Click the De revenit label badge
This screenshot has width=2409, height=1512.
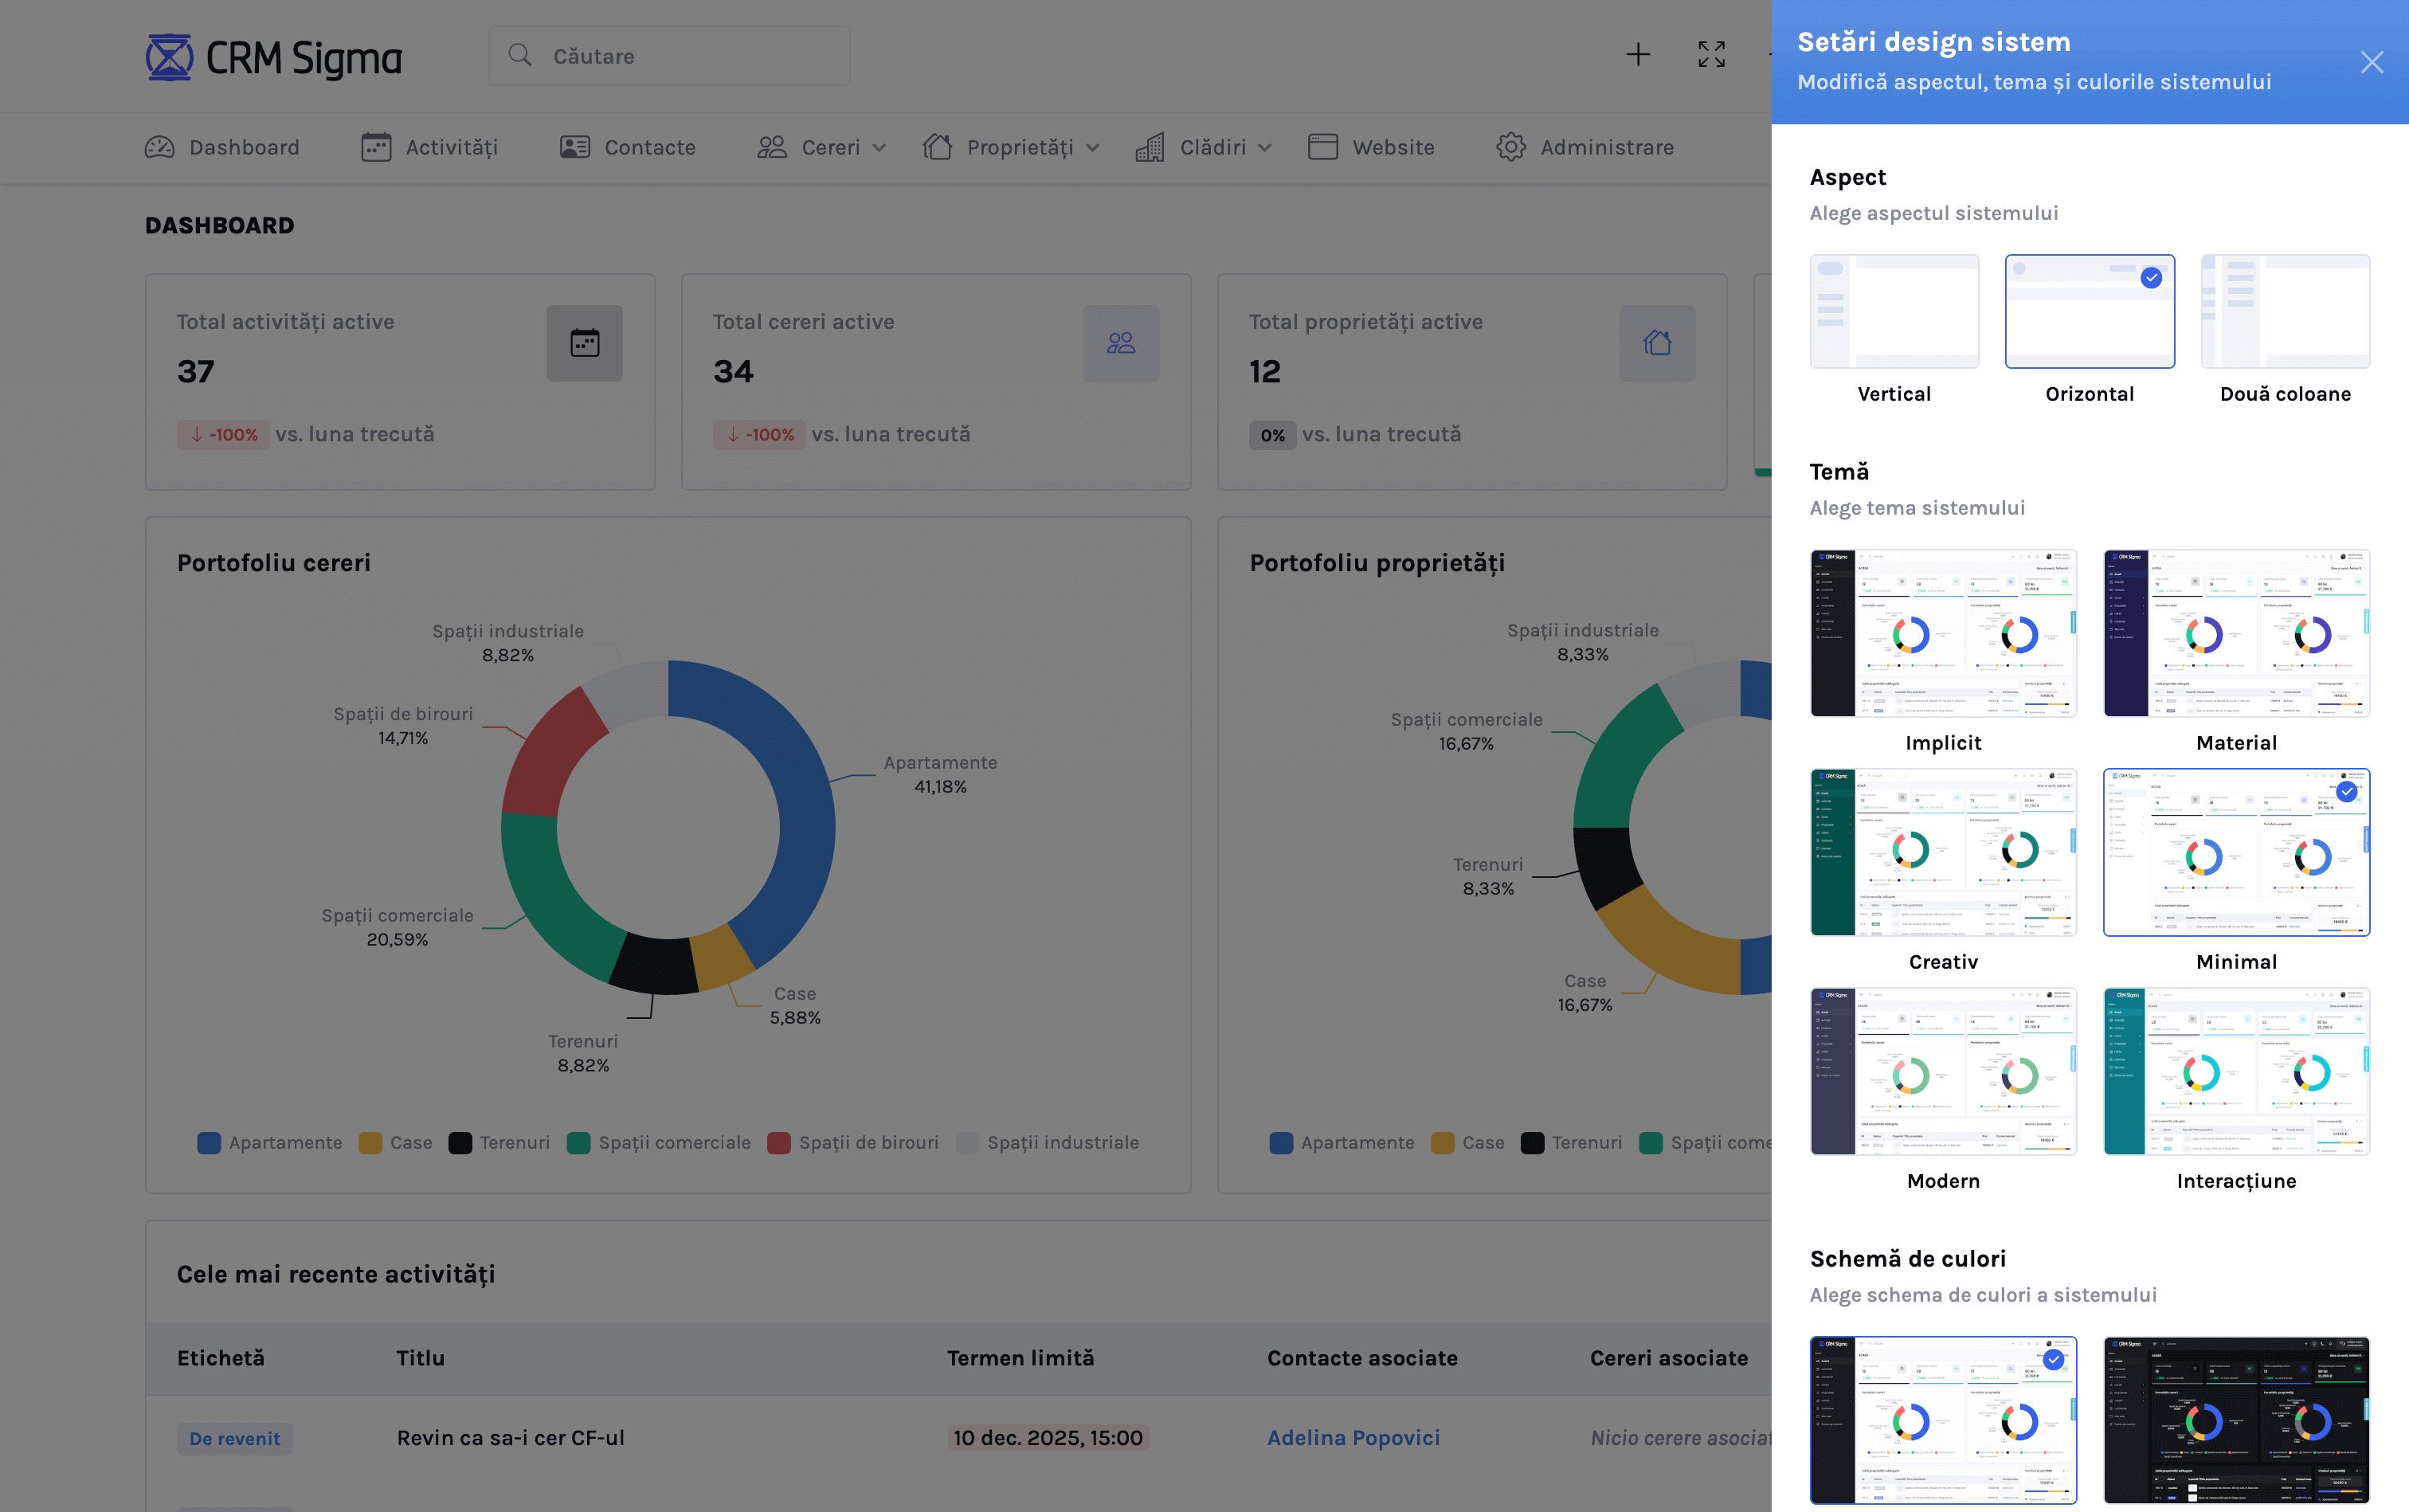pos(235,1438)
